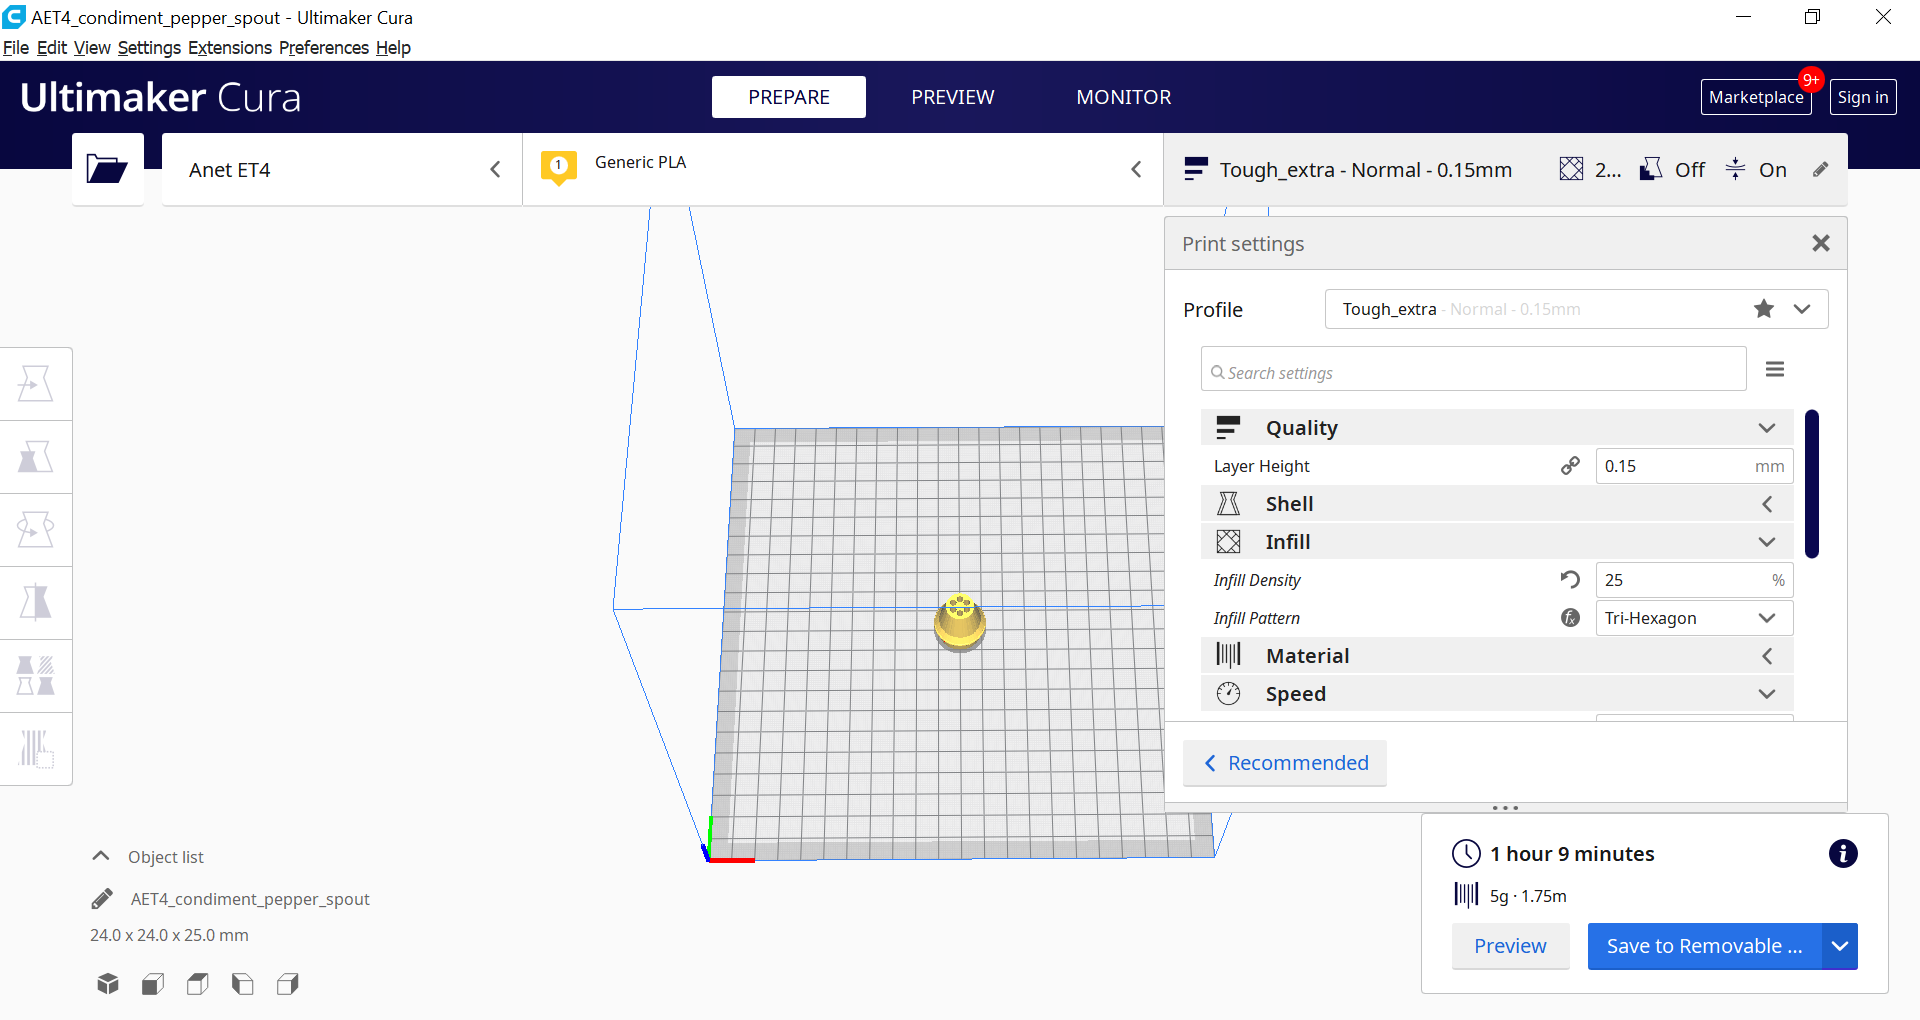Click the settings list scrollbar

(x=1812, y=484)
